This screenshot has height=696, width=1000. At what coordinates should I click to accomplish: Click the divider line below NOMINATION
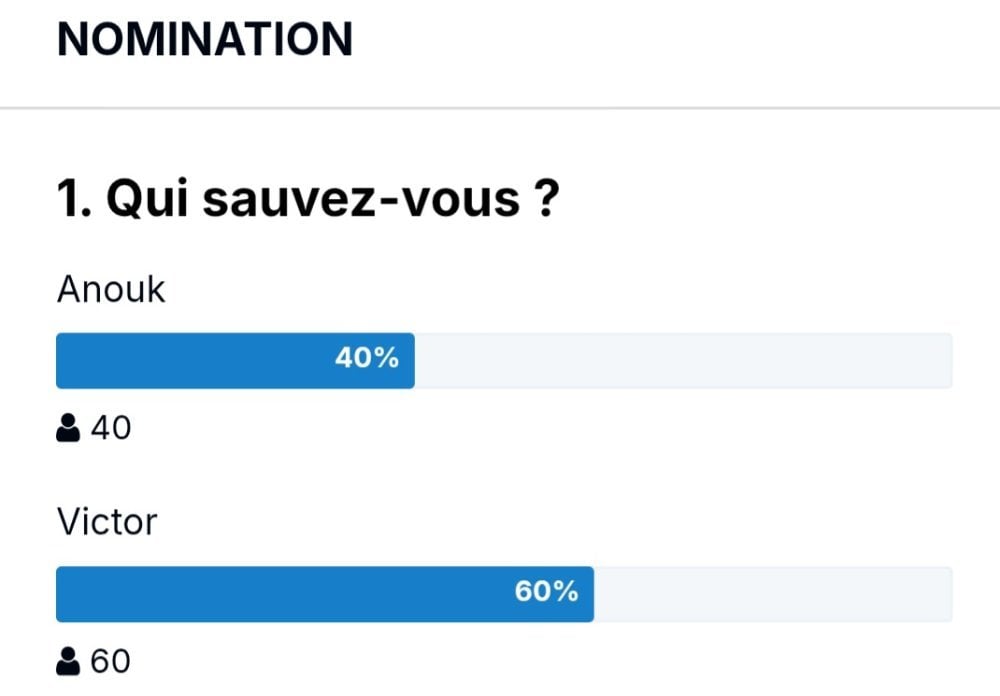click(x=500, y=108)
